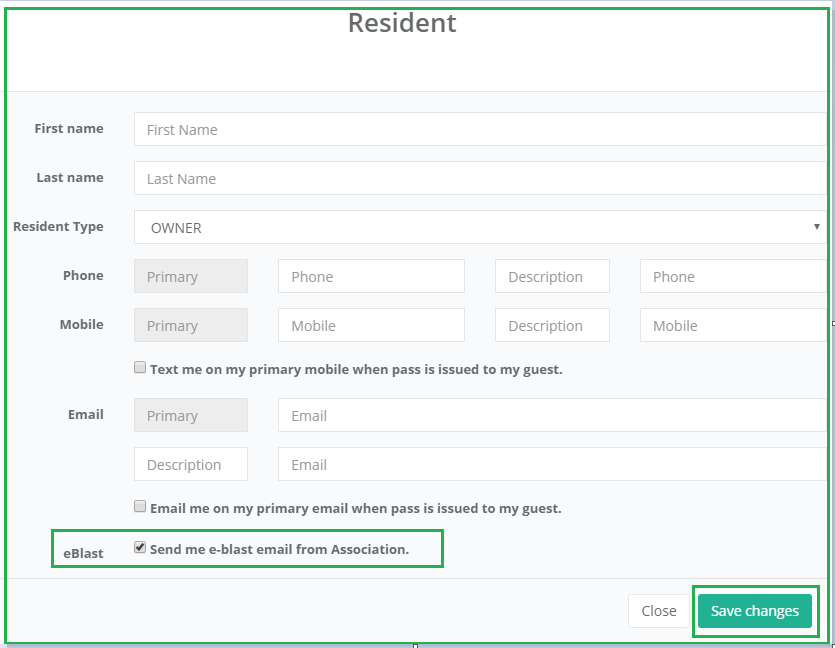Focus the first Mobile number field

click(371, 325)
